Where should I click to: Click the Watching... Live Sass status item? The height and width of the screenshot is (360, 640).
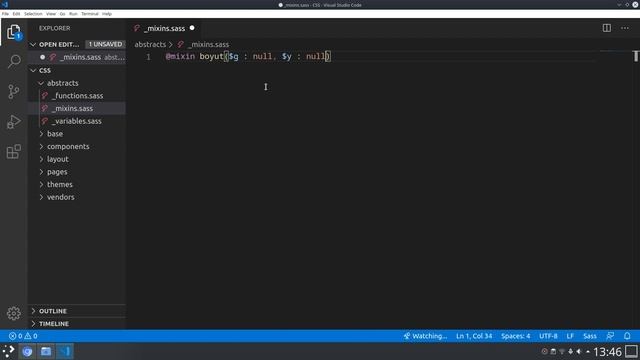[x=425, y=336]
